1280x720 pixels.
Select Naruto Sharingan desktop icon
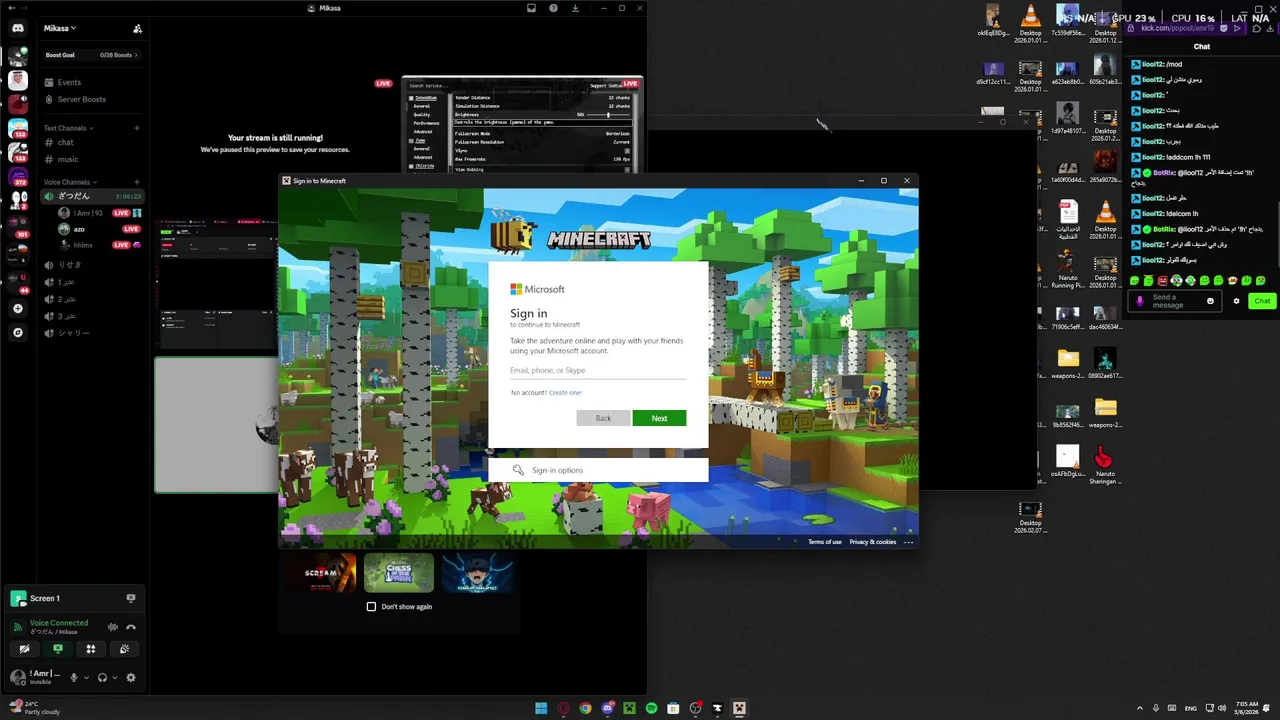pyautogui.click(x=1104, y=464)
